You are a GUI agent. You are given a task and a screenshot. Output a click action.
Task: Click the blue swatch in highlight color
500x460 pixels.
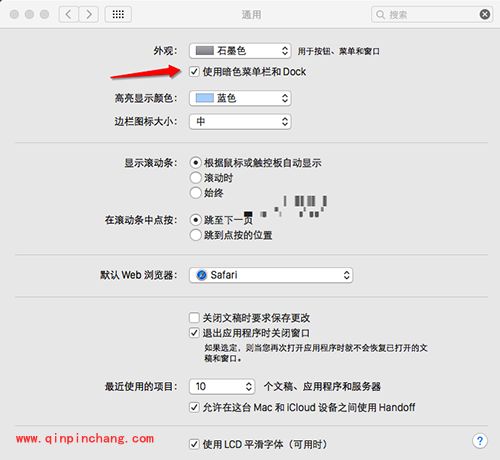click(x=204, y=98)
